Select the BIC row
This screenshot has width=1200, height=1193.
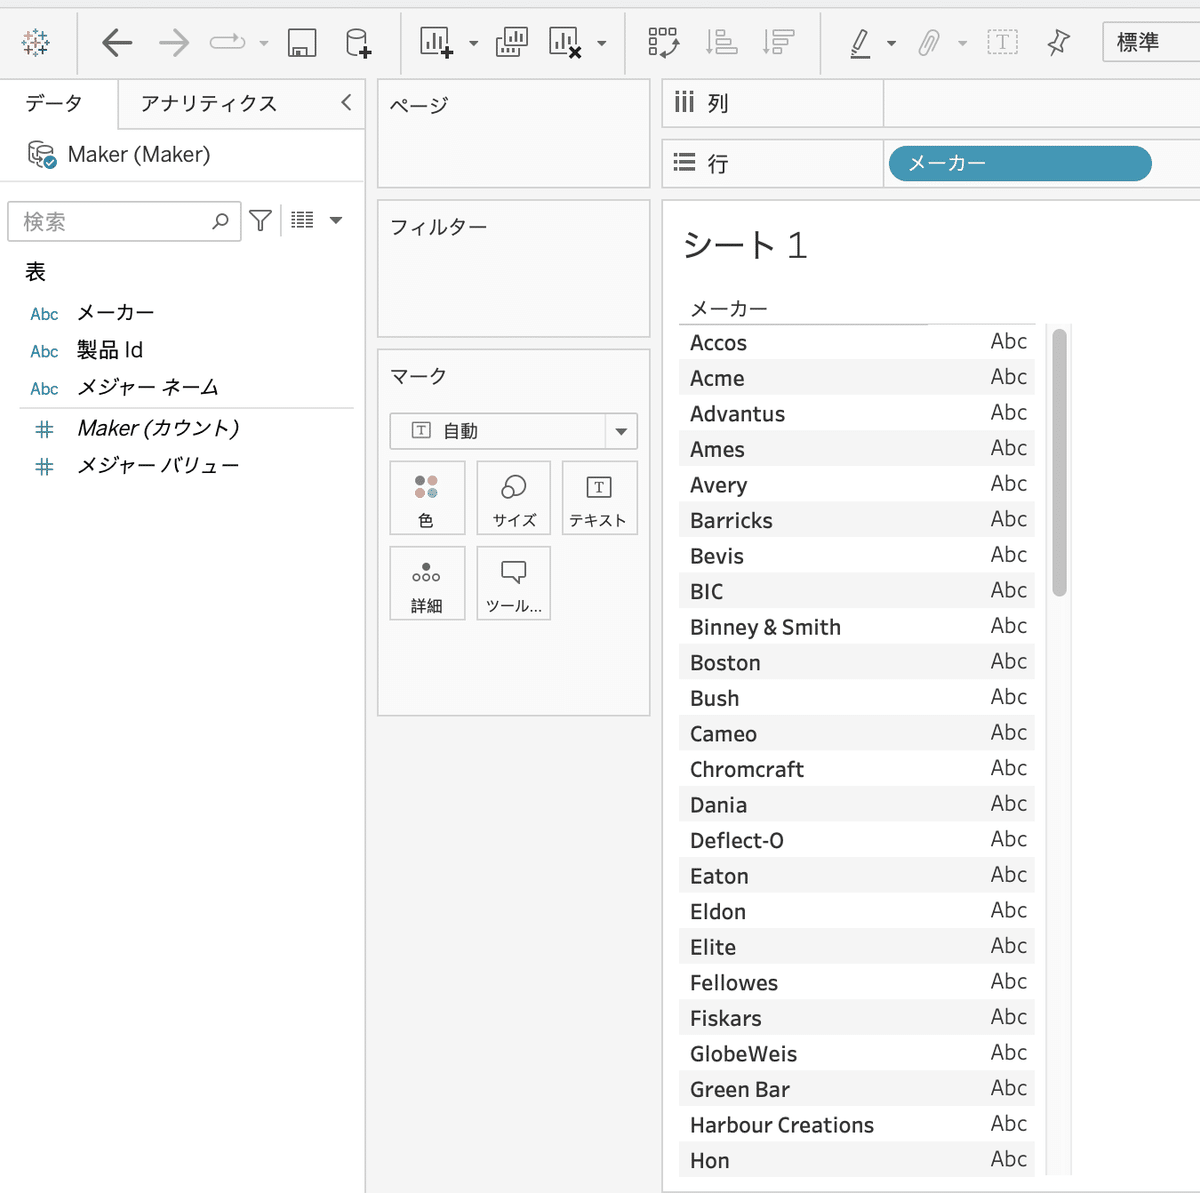pyautogui.click(x=856, y=591)
